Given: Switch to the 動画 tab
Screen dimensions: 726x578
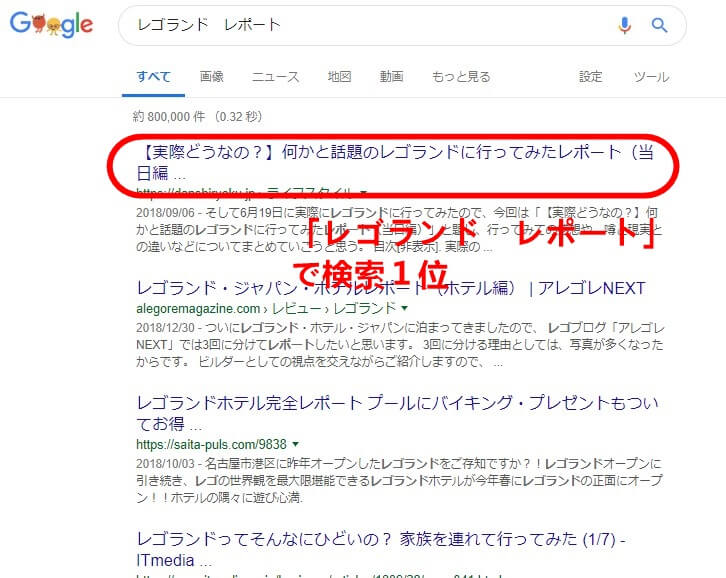Looking at the screenshot, I should click(392, 77).
